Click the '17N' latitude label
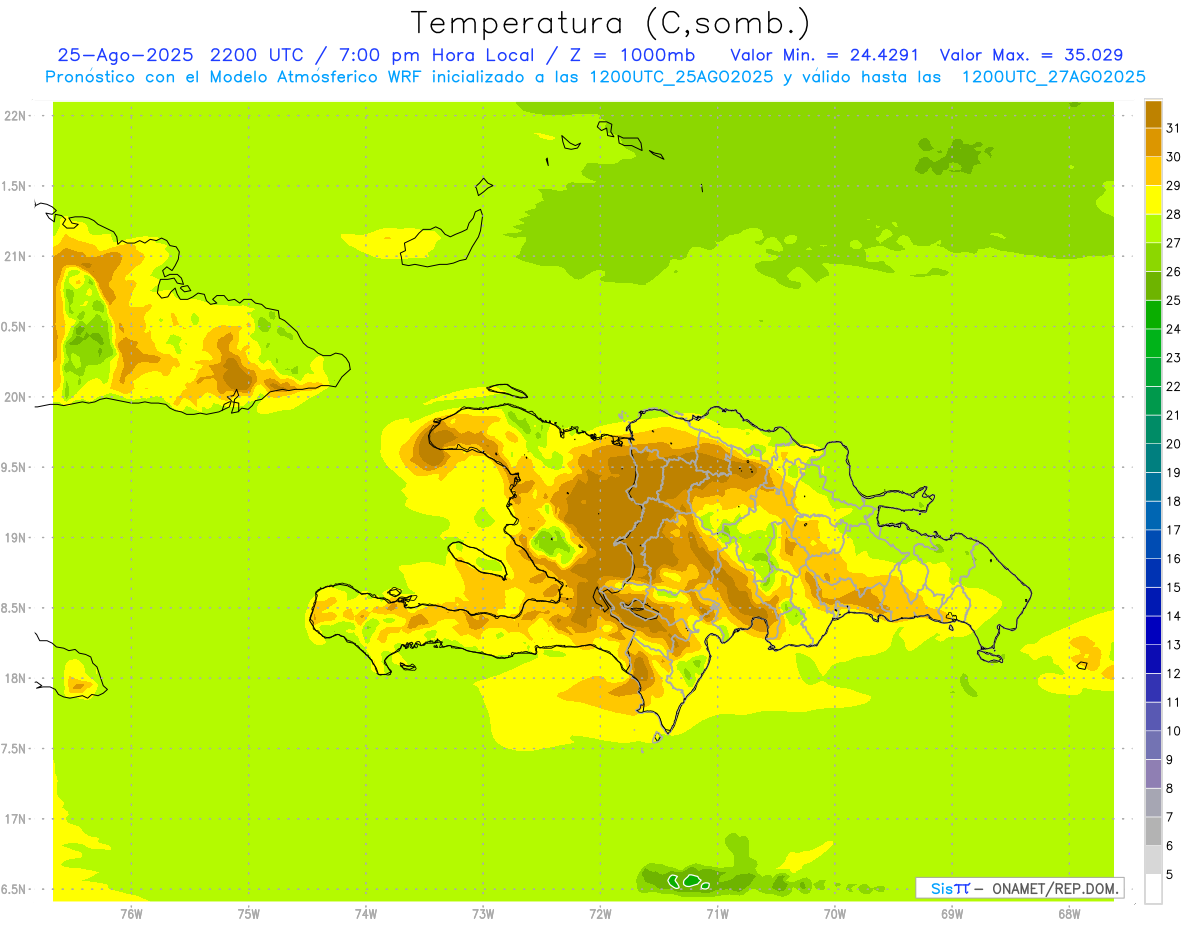The width and height of the screenshot is (1200, 927). pyautogui.click(x=14, y=819)
